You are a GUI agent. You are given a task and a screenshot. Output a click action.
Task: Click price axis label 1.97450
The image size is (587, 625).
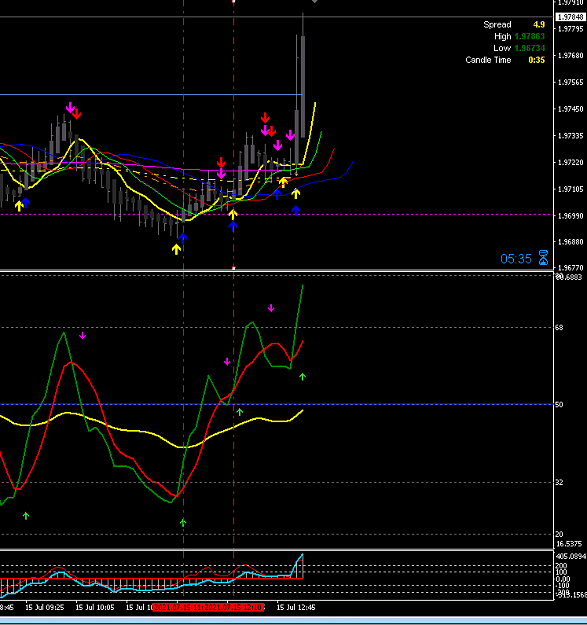click(571, 109)
